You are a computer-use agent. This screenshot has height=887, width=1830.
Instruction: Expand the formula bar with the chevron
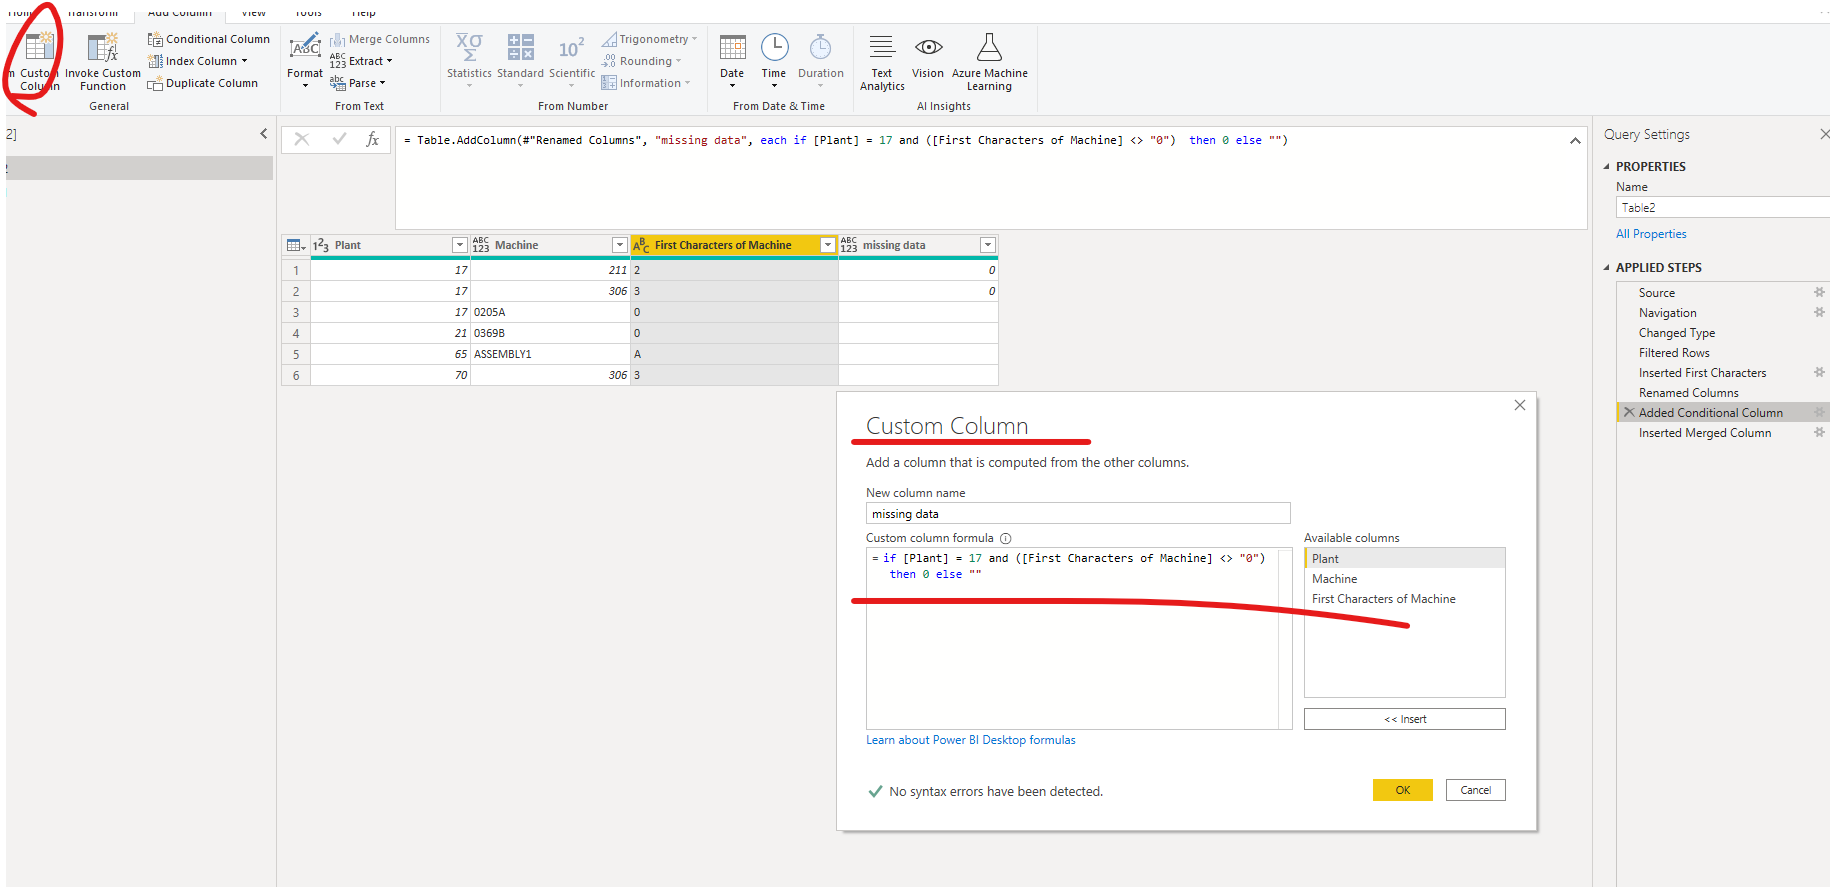(x=1575, y=141)
